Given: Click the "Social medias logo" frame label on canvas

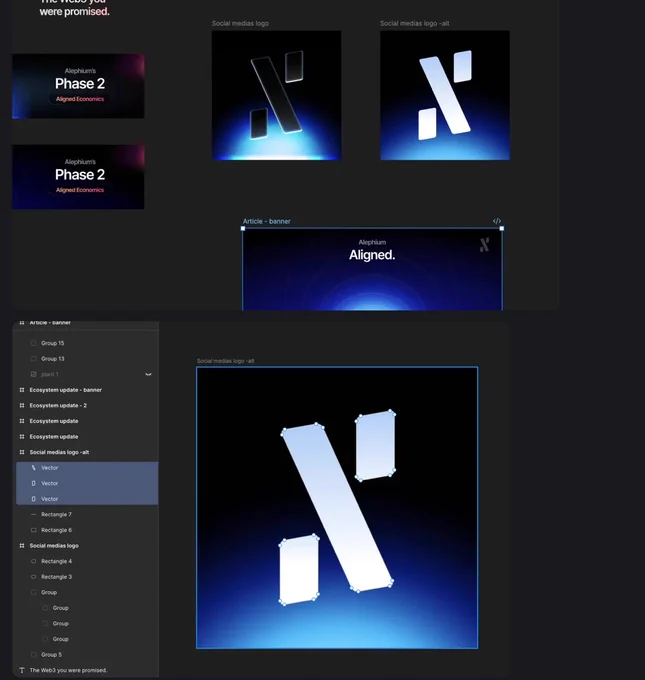Looking at the screenshot, I should tap(240, 23).
